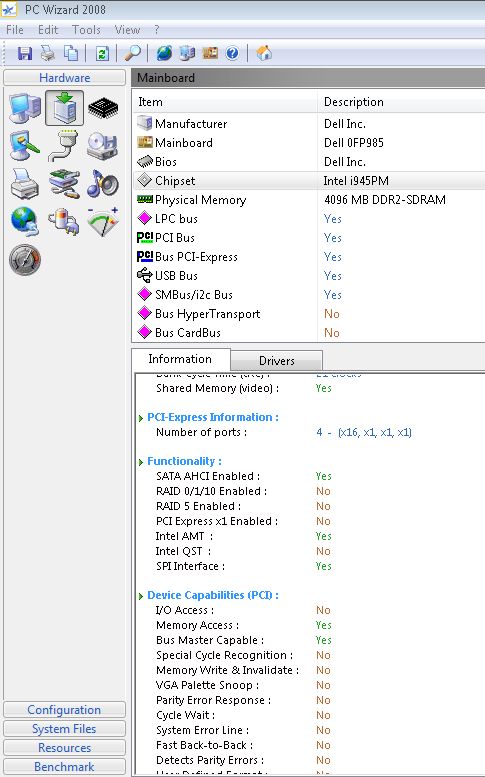
Task: Click the Benchmark panel button
Action: coord(64,766)
